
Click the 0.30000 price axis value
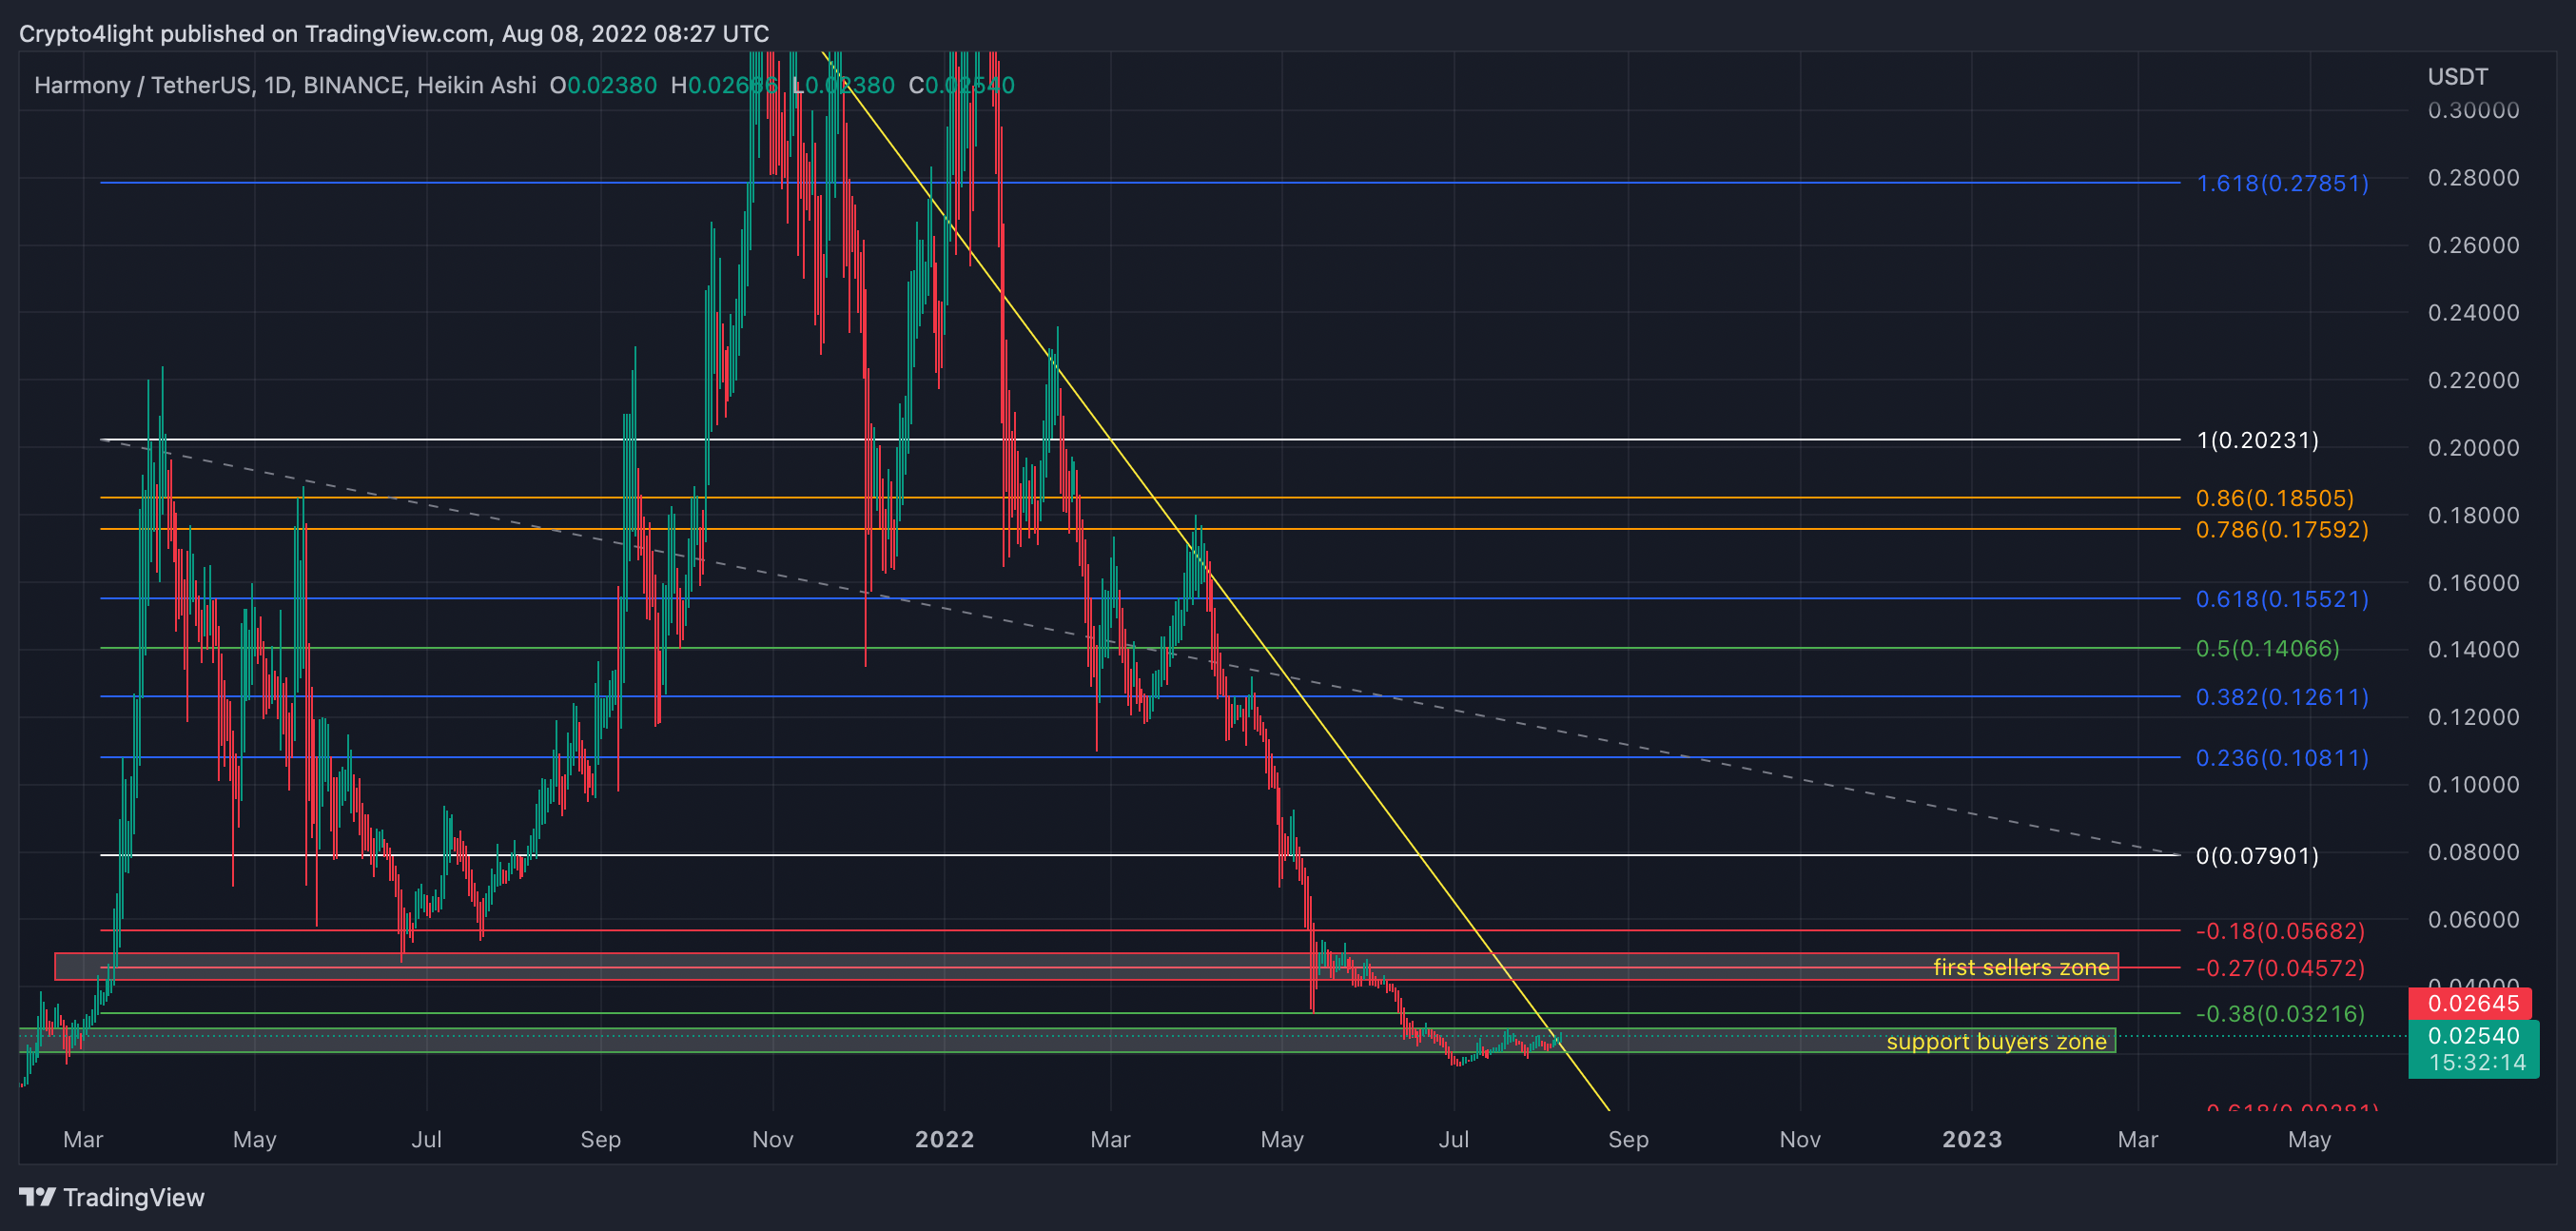(2473, 110)
